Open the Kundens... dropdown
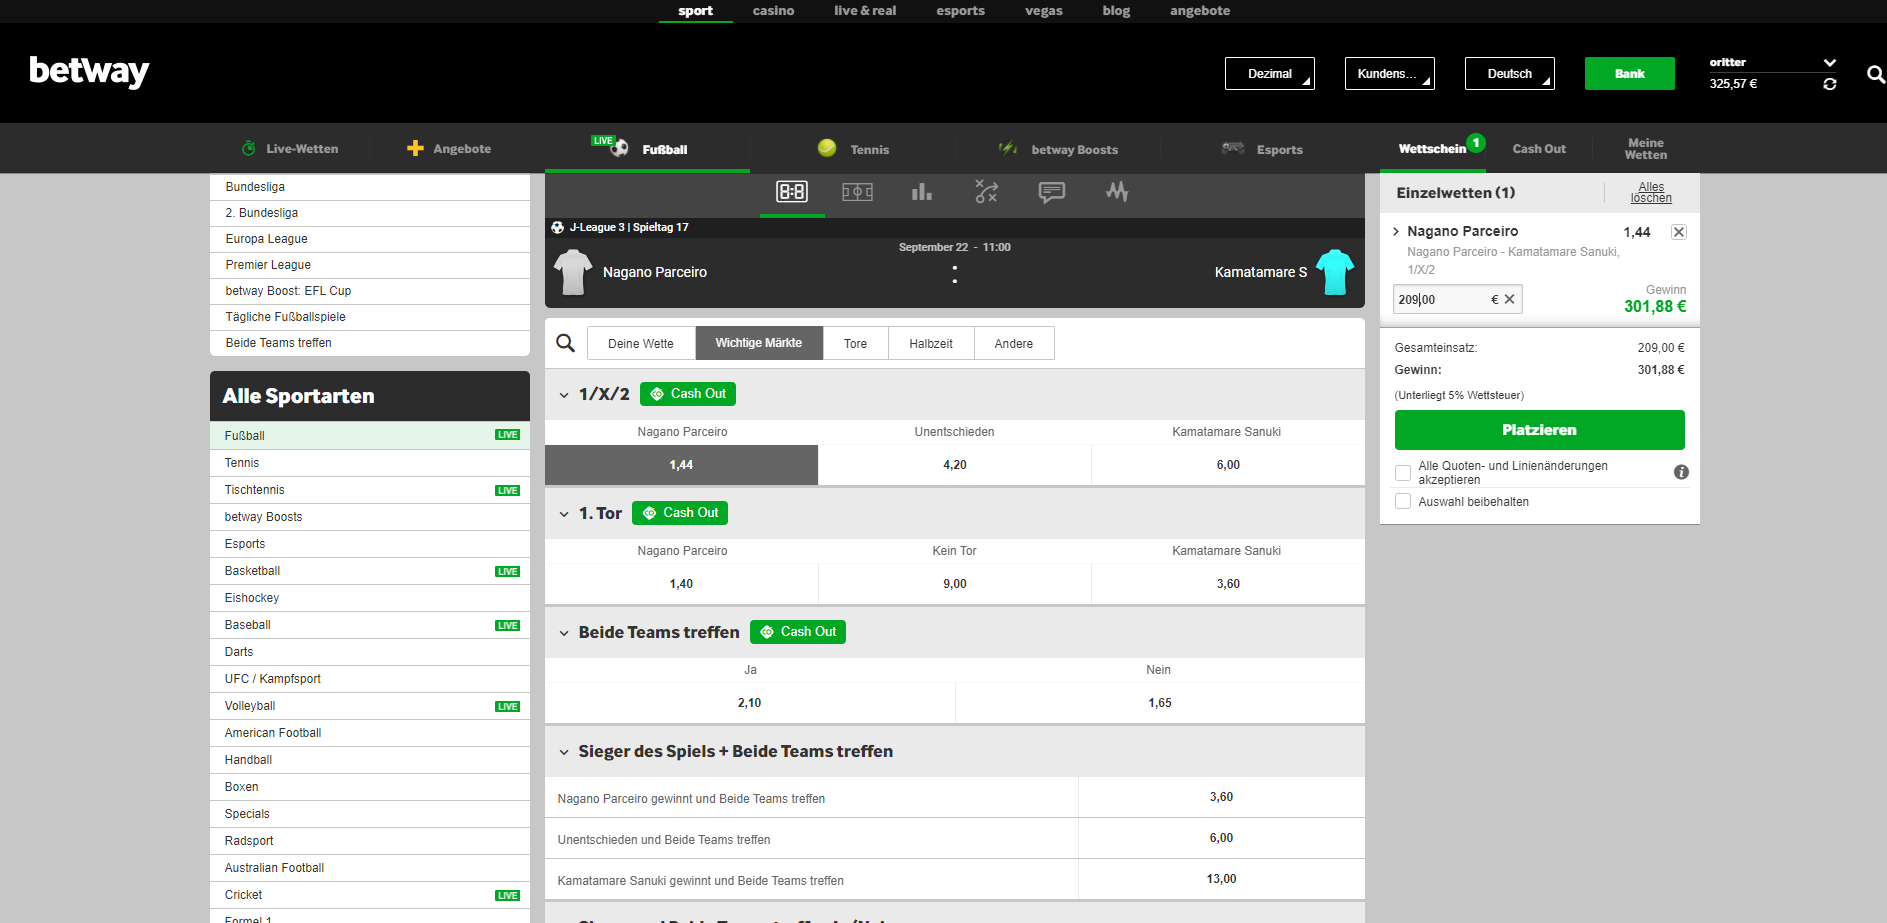This screenshot has height=923, width=1887. point(1390,74)
